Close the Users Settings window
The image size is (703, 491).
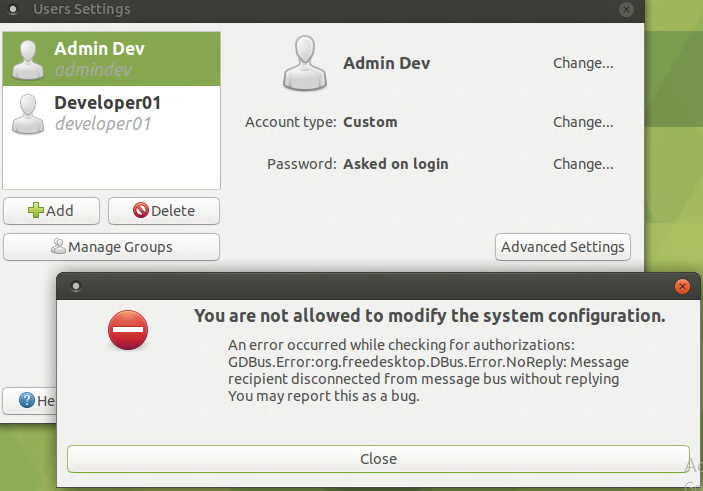click(626, 9)
